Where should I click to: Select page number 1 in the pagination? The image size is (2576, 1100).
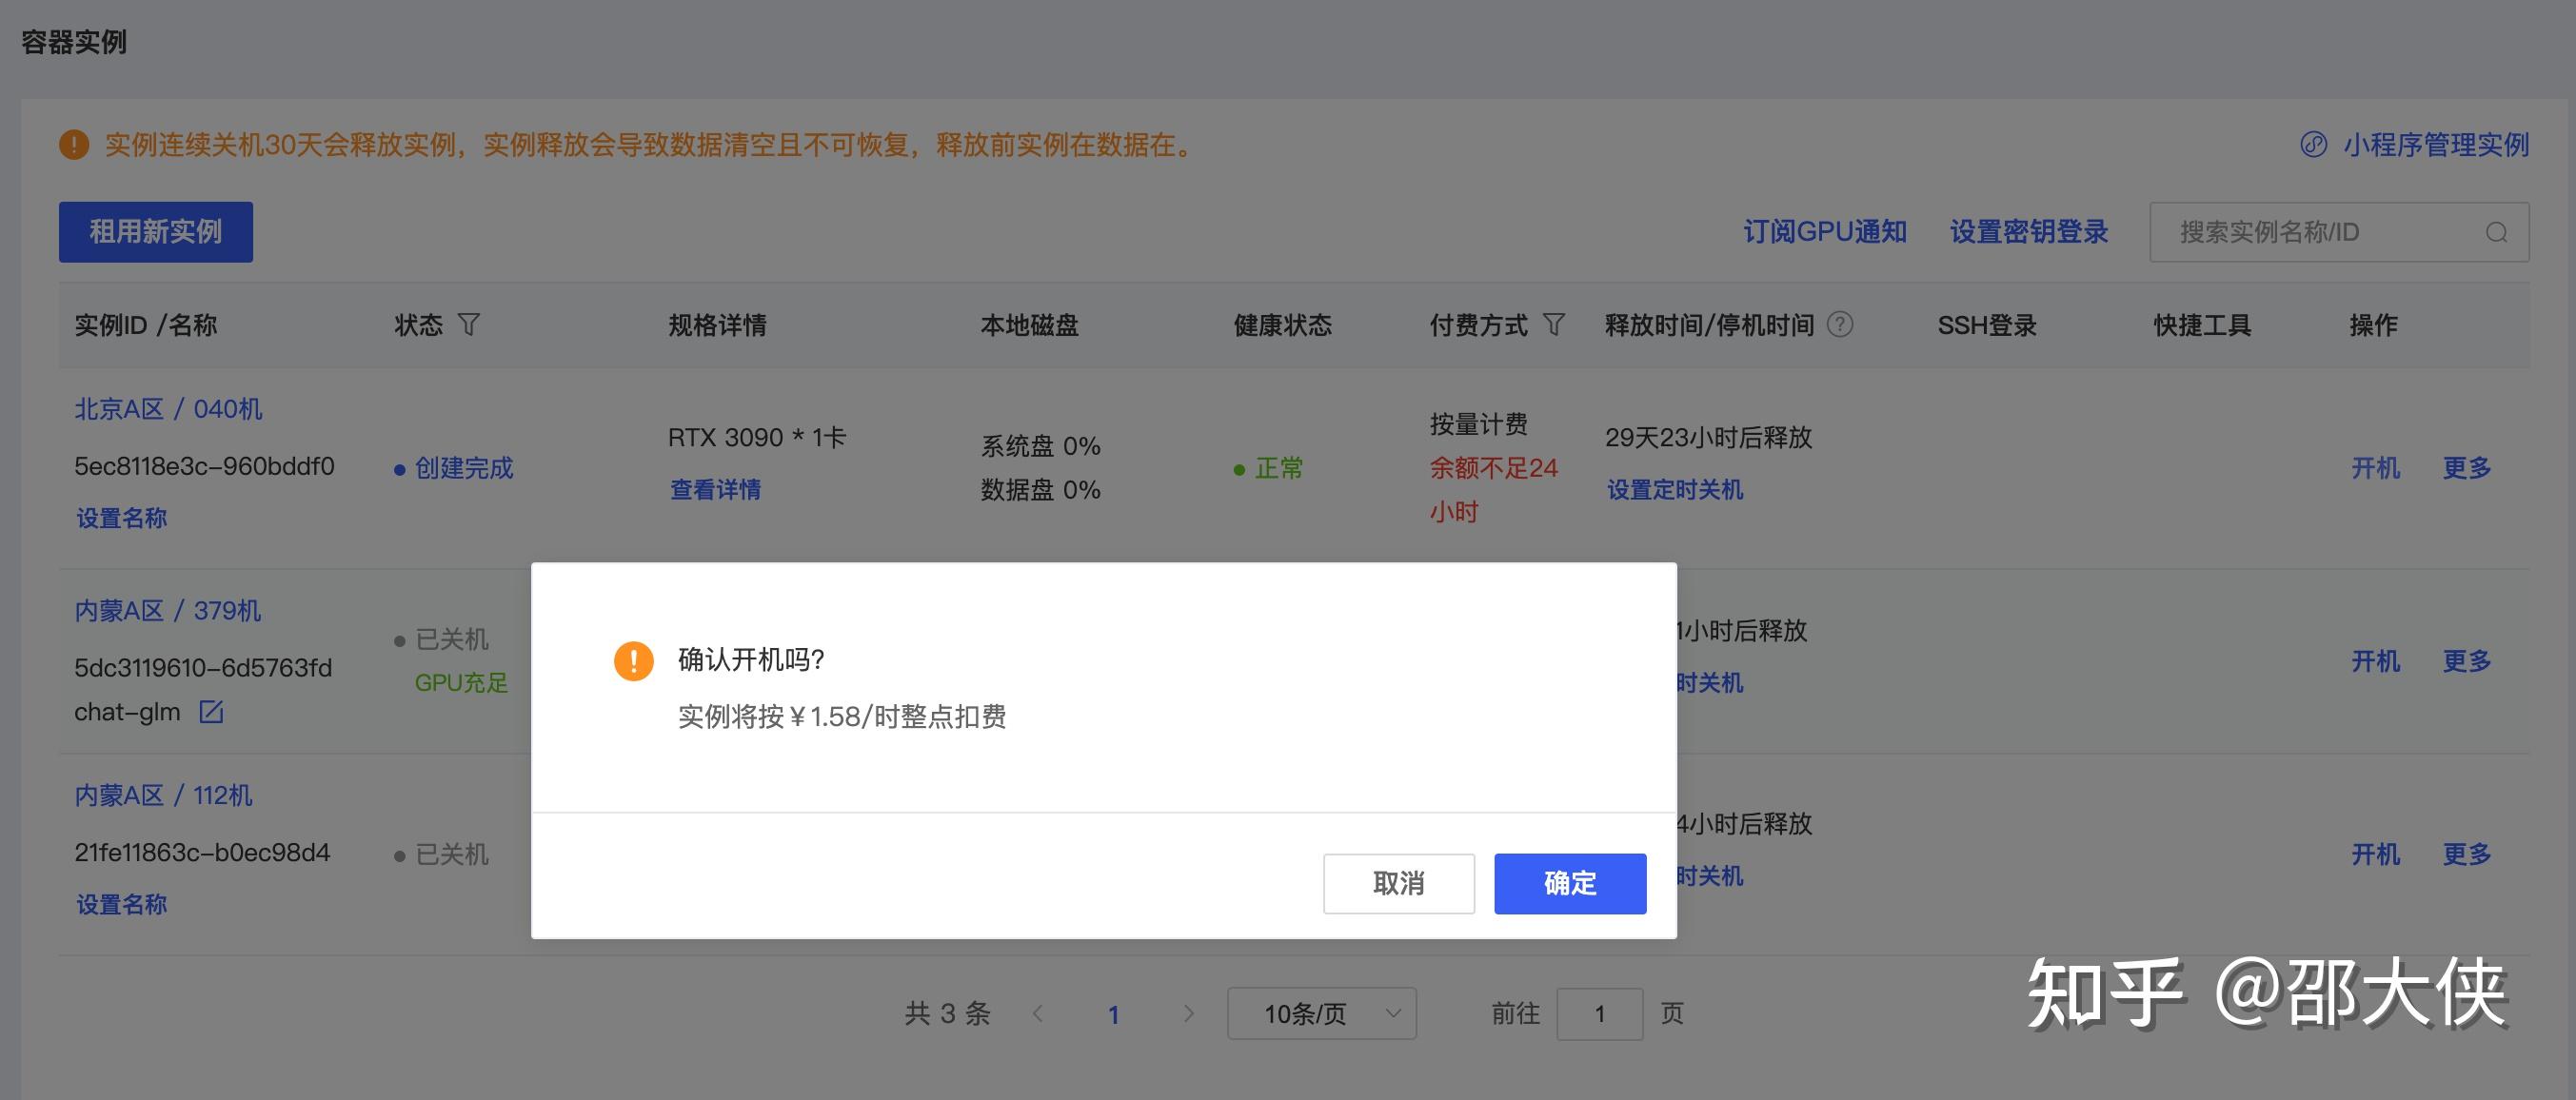pos(1113,1014)
